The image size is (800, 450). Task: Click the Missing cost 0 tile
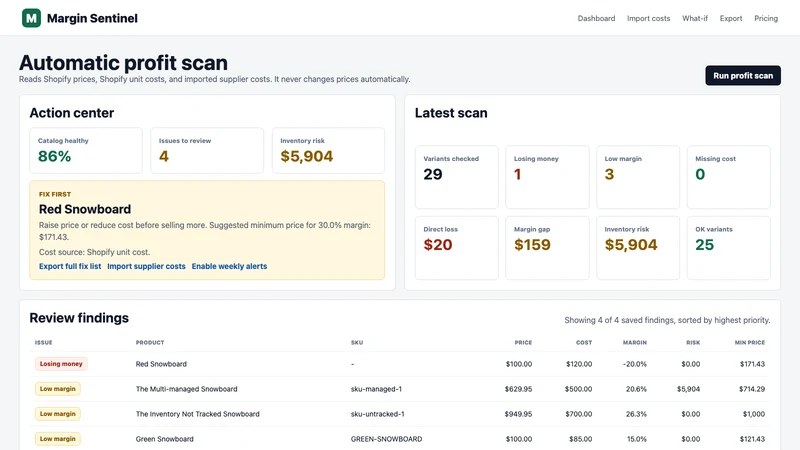click(729, 177)
